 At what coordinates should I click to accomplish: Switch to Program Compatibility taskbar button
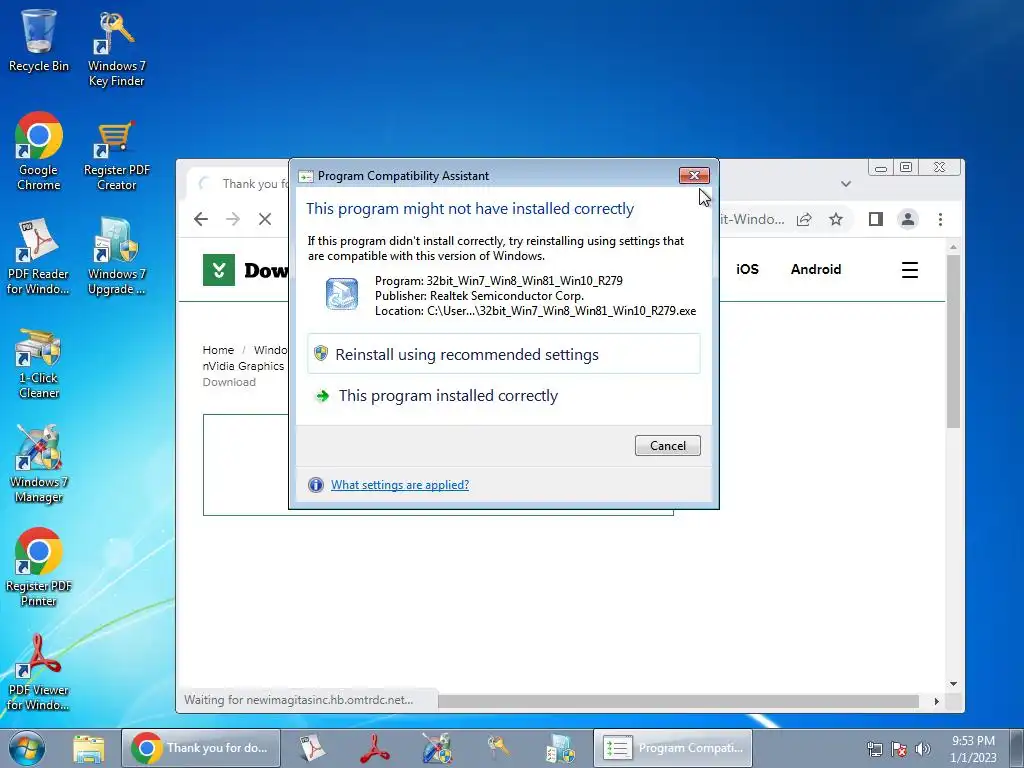pos(673,748)
